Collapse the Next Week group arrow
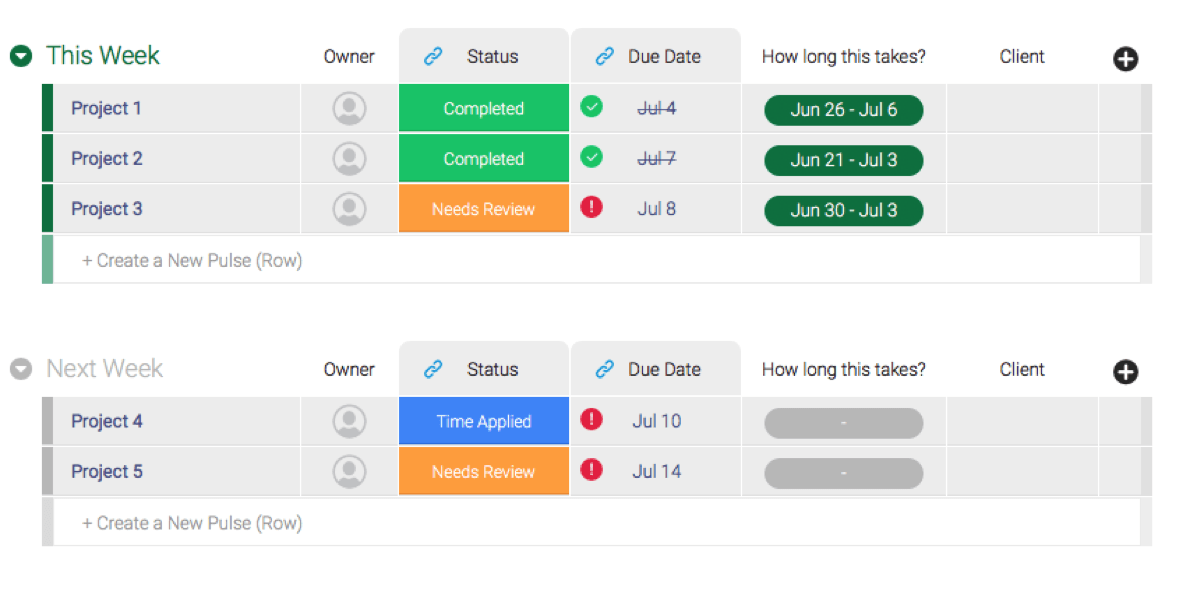This screenshot has height=594, width=1178. pos(21,369)
